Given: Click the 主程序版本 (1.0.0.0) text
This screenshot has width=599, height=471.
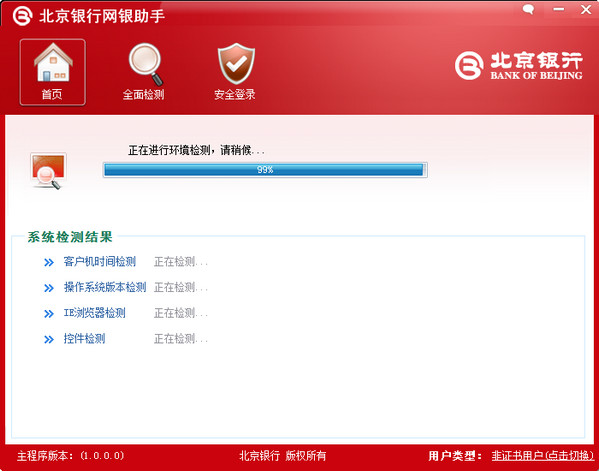Looking at the screenshot, I should (x=71, y=455).
